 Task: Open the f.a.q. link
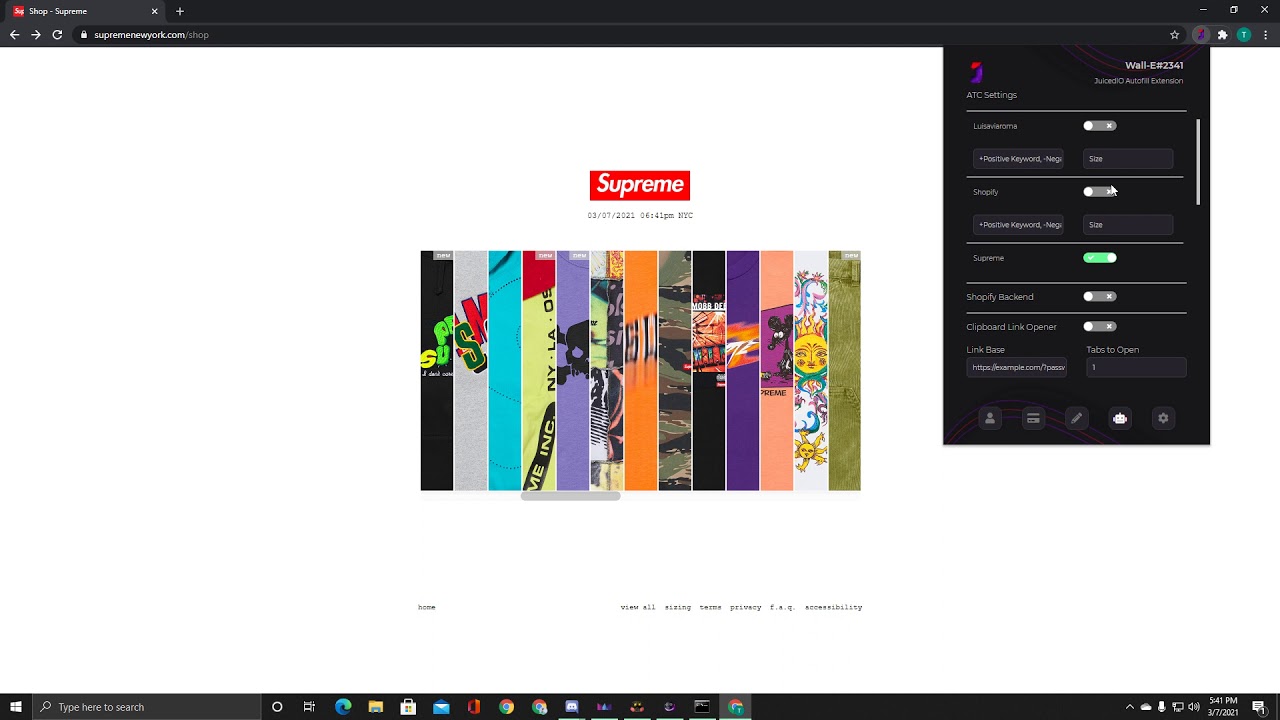pos(783,607)
